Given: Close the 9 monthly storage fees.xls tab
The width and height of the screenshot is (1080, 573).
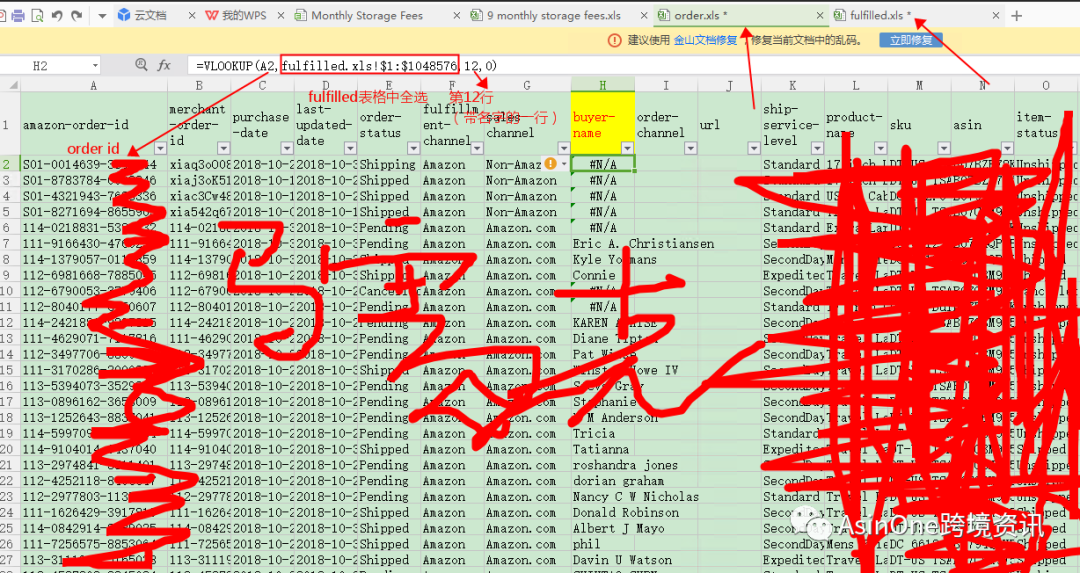Looking at the screenshot, I should [643, 15].
